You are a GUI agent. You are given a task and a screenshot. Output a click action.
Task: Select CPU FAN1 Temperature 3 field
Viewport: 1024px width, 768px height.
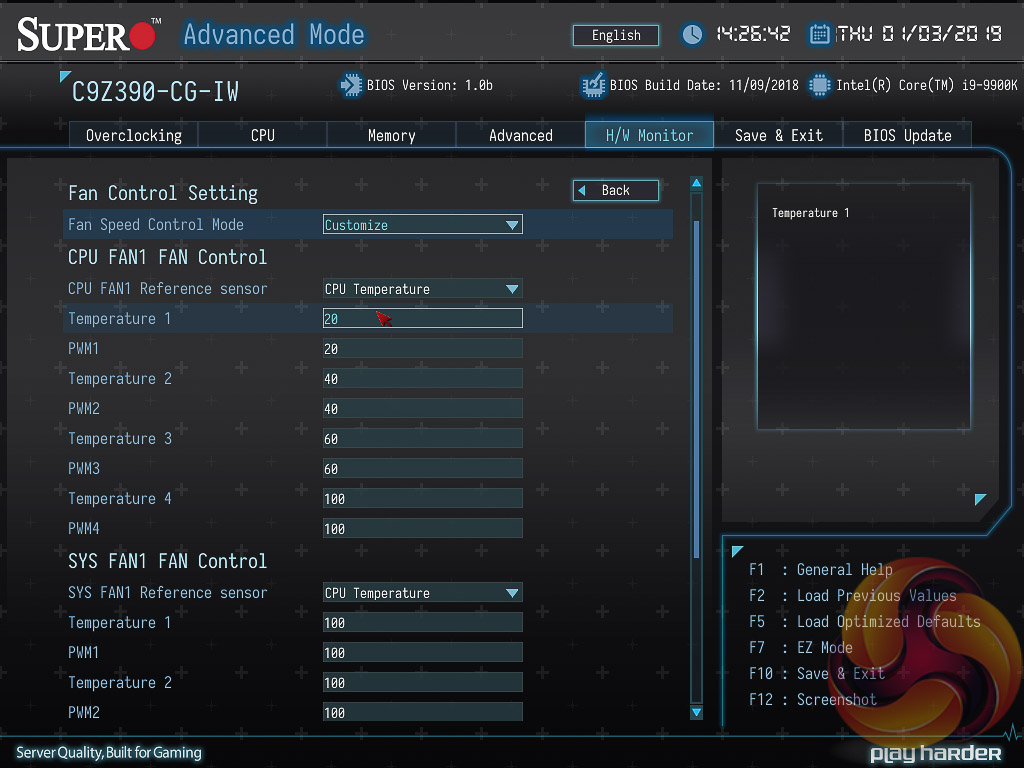tap(423, 439)
